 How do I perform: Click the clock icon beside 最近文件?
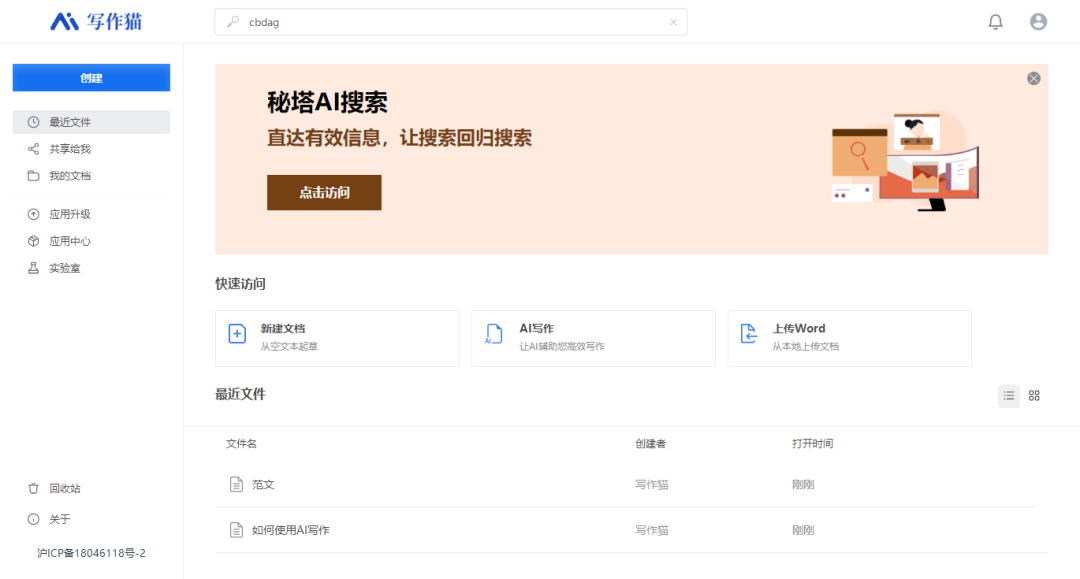coord(33,122)
